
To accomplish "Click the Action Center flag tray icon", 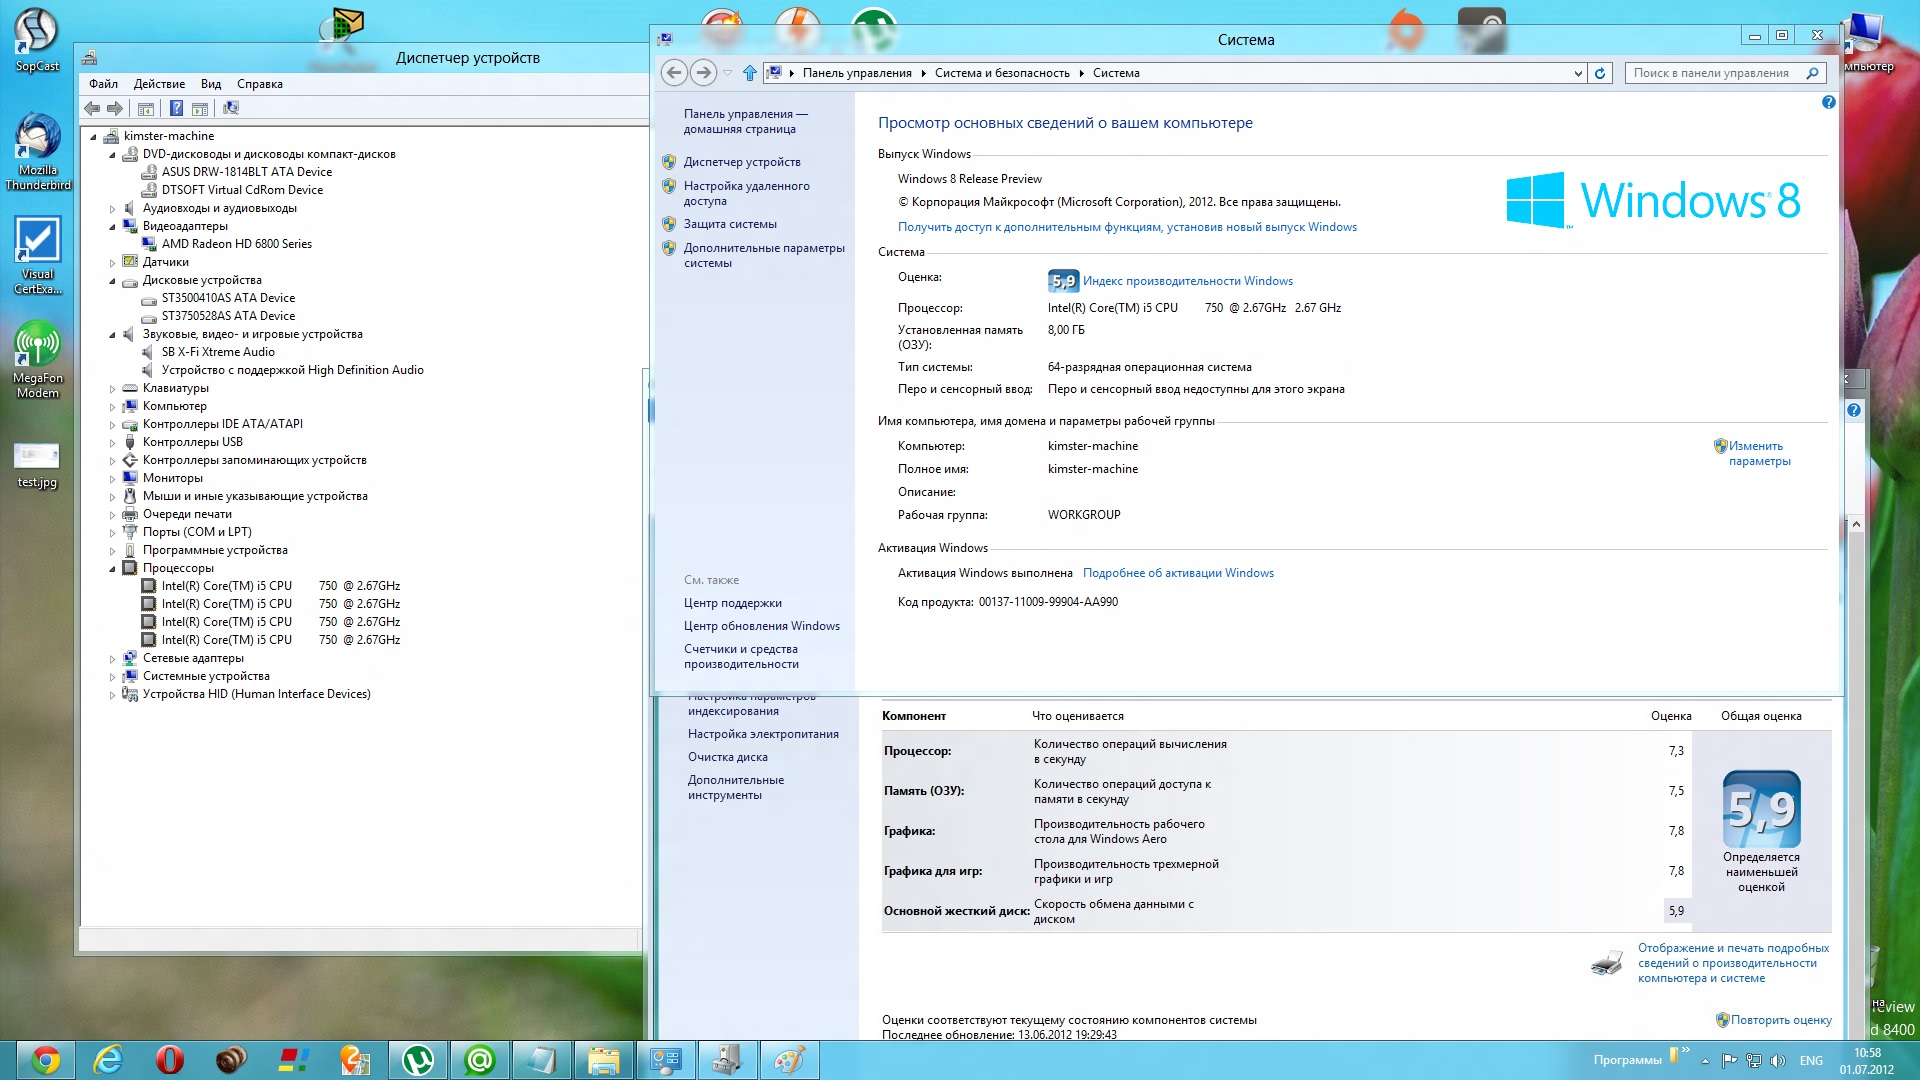I will (1729, 1061).
